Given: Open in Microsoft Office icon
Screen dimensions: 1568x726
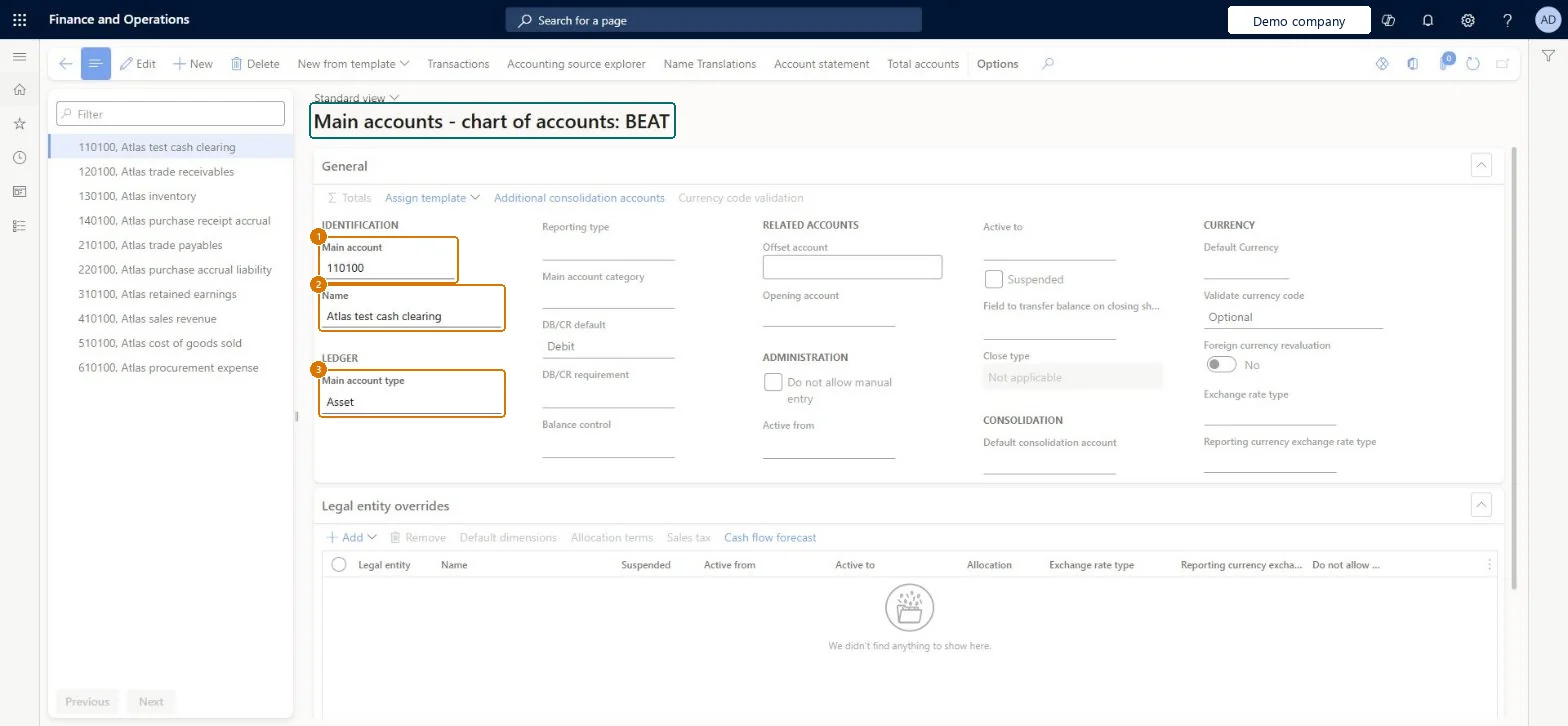Looking at the screenshot, I should (1412, 63).
